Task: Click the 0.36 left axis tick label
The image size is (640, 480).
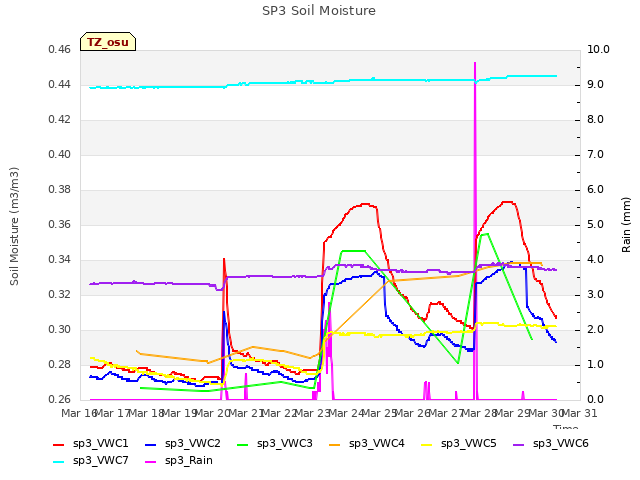Action: pos(60,225)
